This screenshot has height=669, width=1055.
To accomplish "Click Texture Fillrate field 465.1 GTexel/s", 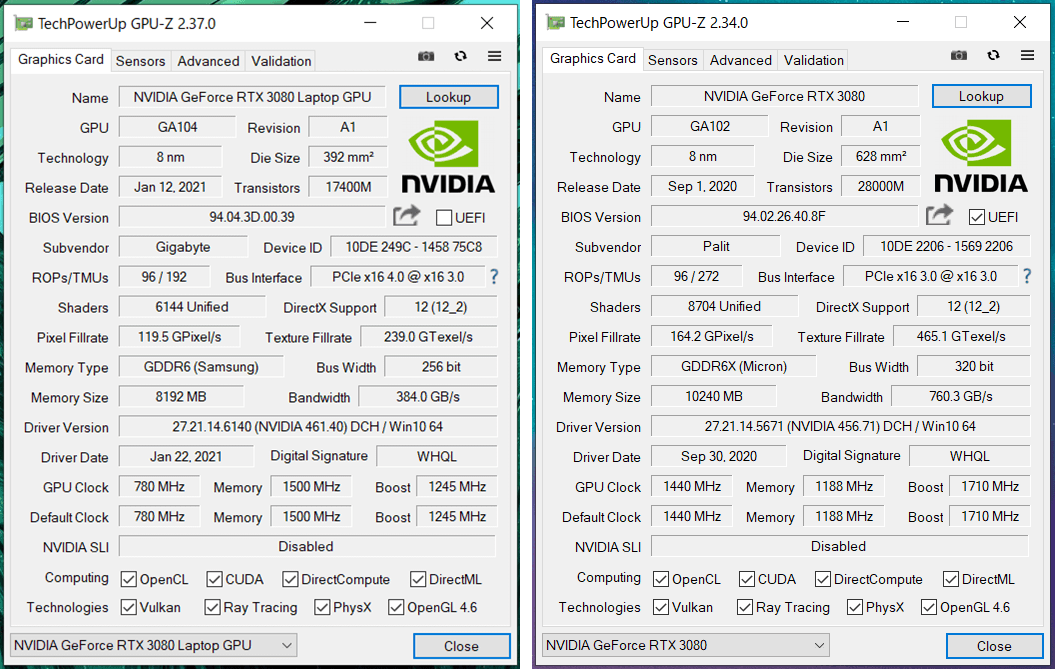I will [961, 337].
